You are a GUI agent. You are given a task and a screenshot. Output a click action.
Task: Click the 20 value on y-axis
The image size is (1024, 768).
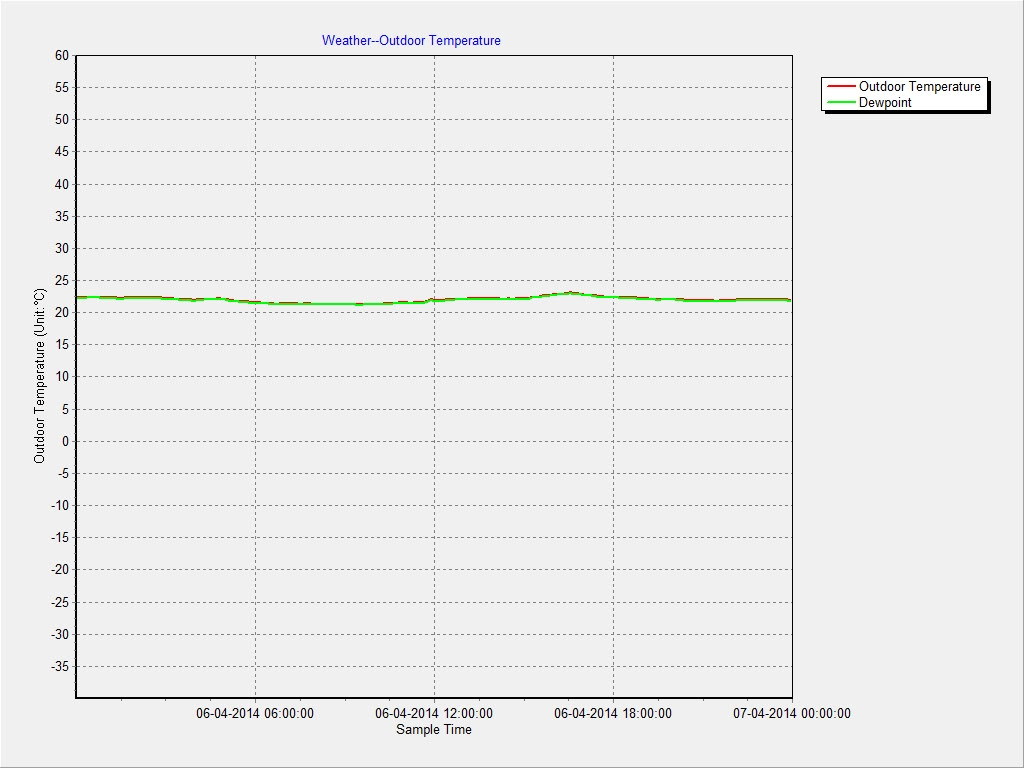pos(61,312)
